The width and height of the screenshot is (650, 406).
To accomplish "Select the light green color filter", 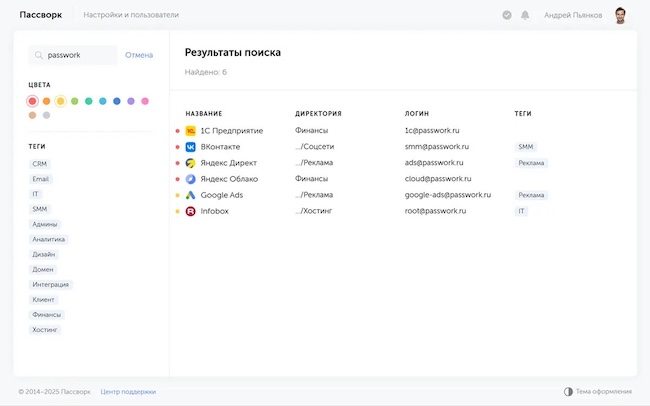I will click(75, 101).
